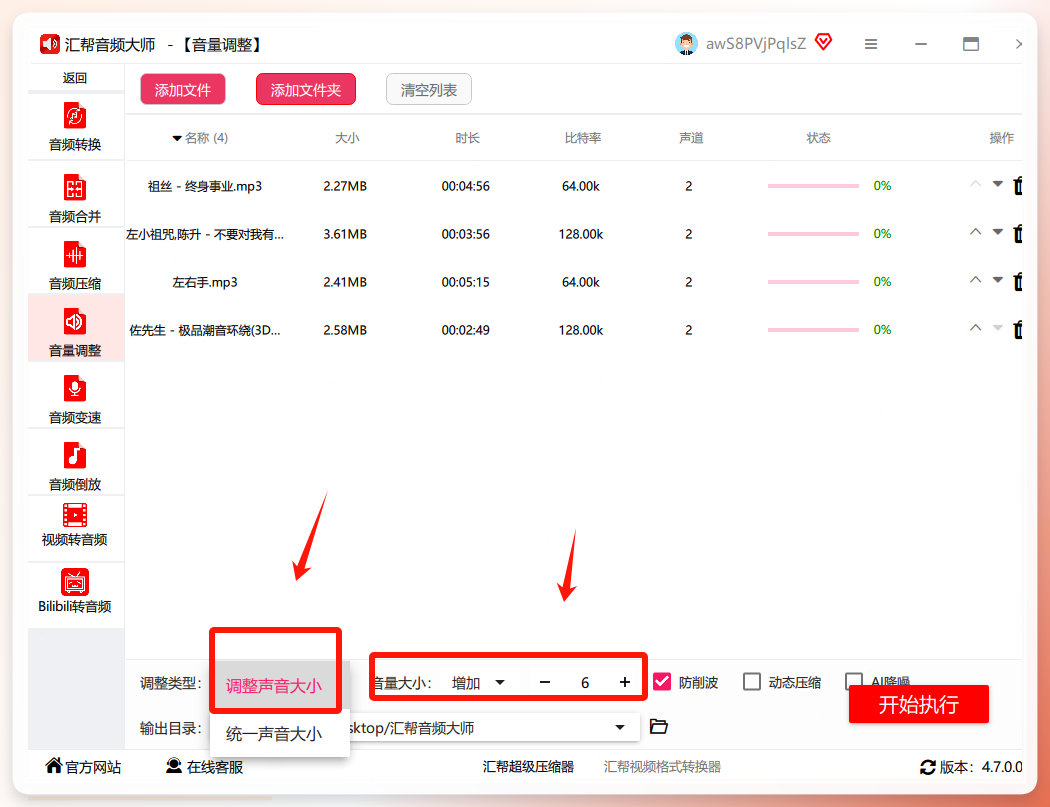Image resolution: width=1050 pixels, height=807 pixels.
Task: Click the 时长 column header
Action: tap(467, 138)
